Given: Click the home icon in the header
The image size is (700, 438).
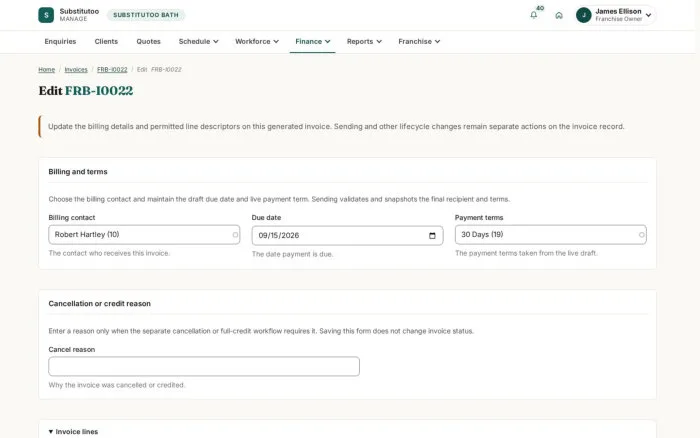Looking at the screenshot, I should (x=558, y=15).
